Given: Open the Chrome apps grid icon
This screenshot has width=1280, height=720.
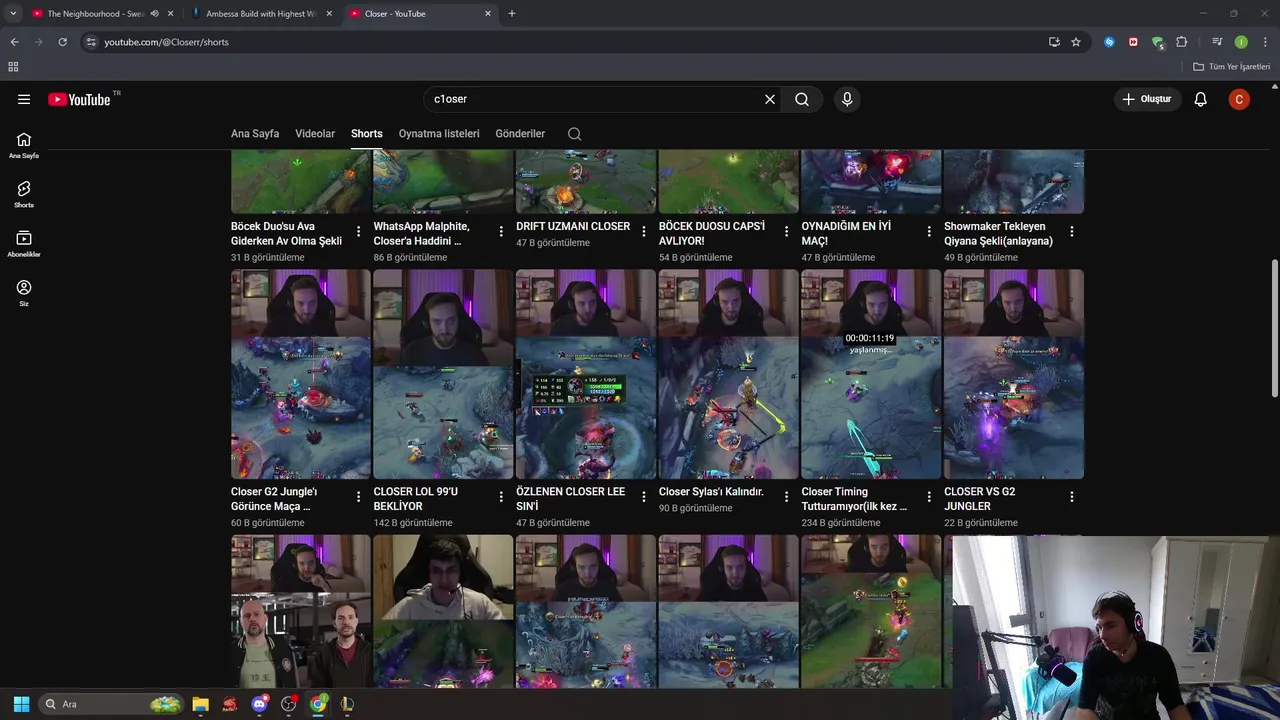Looking at the screenshot, I should [x=13, y=67].
